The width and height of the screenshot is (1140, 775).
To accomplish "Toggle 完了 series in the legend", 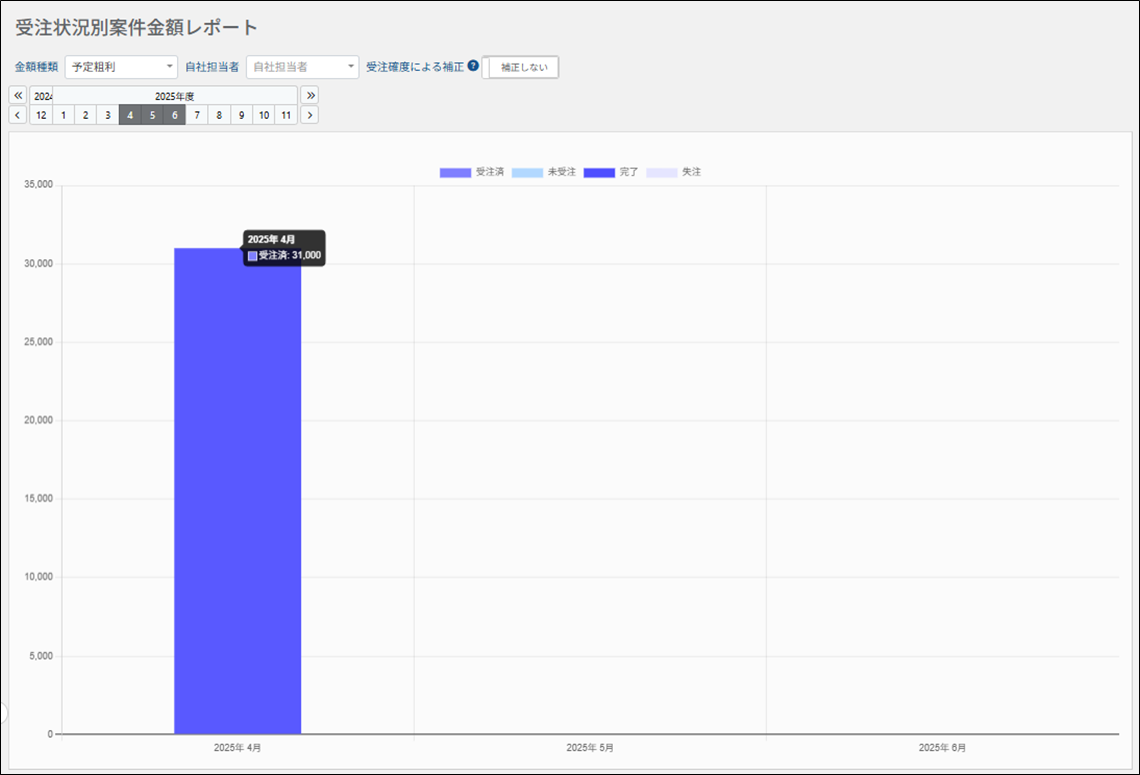I will (599, 173).
